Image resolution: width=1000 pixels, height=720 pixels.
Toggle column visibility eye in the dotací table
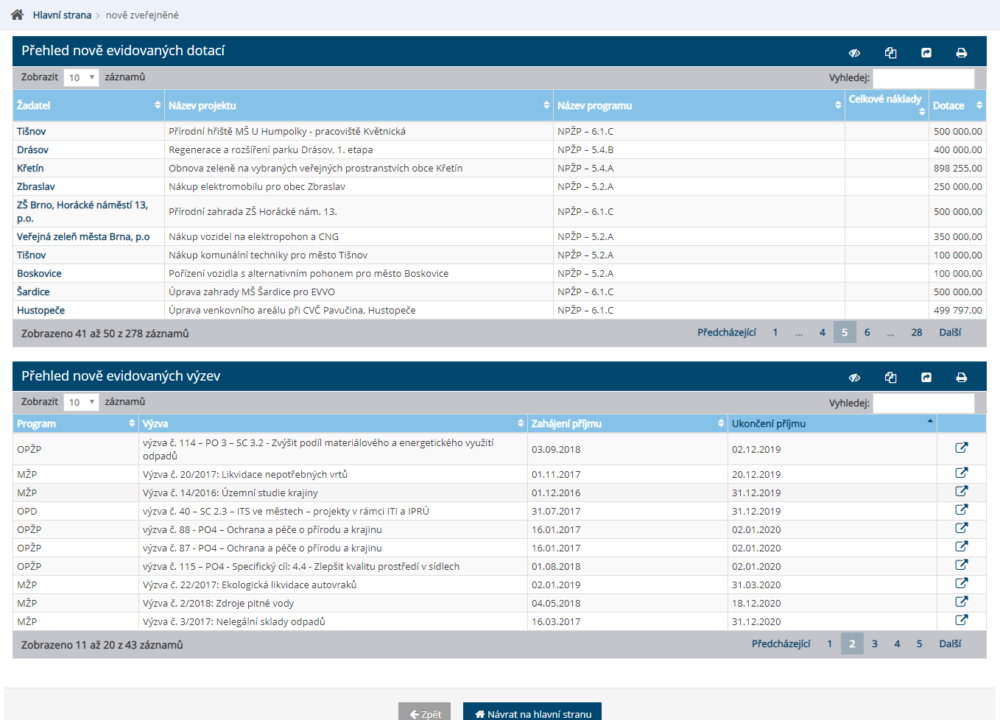click(855, 53)
